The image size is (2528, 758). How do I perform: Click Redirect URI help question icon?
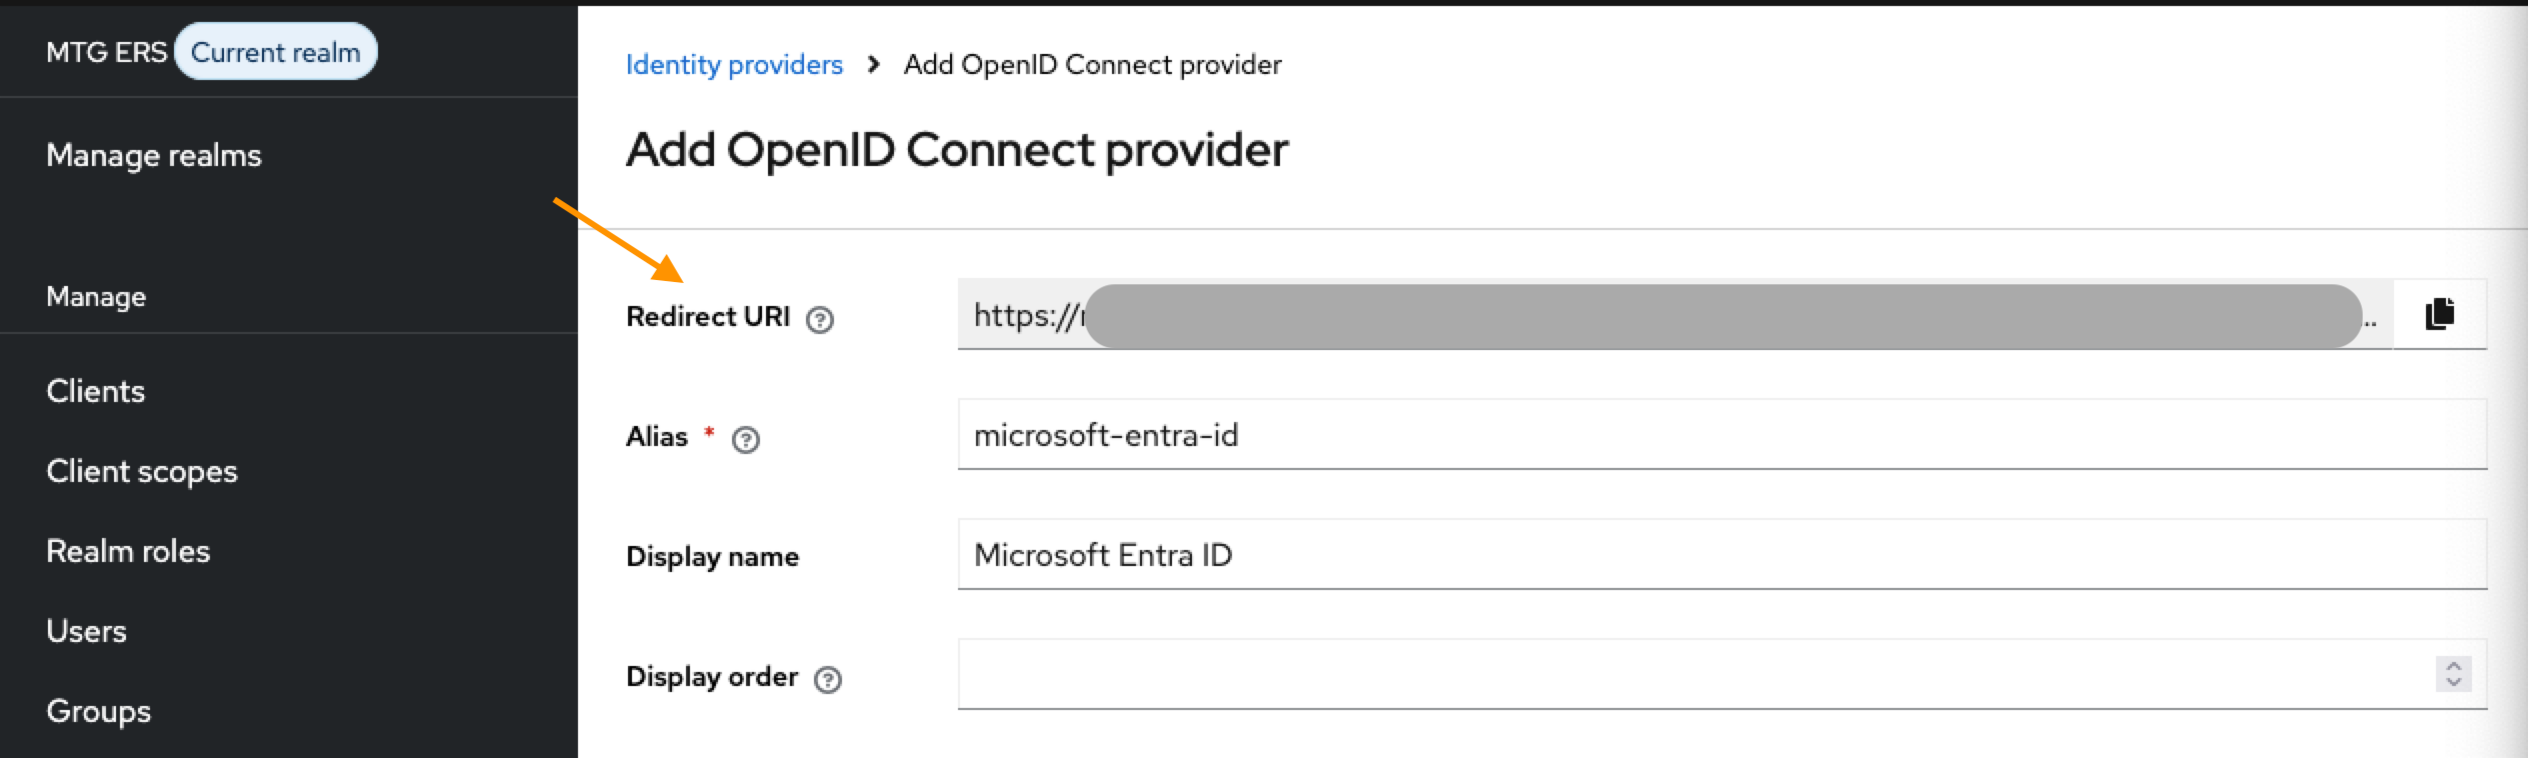[x=820, y=319]
